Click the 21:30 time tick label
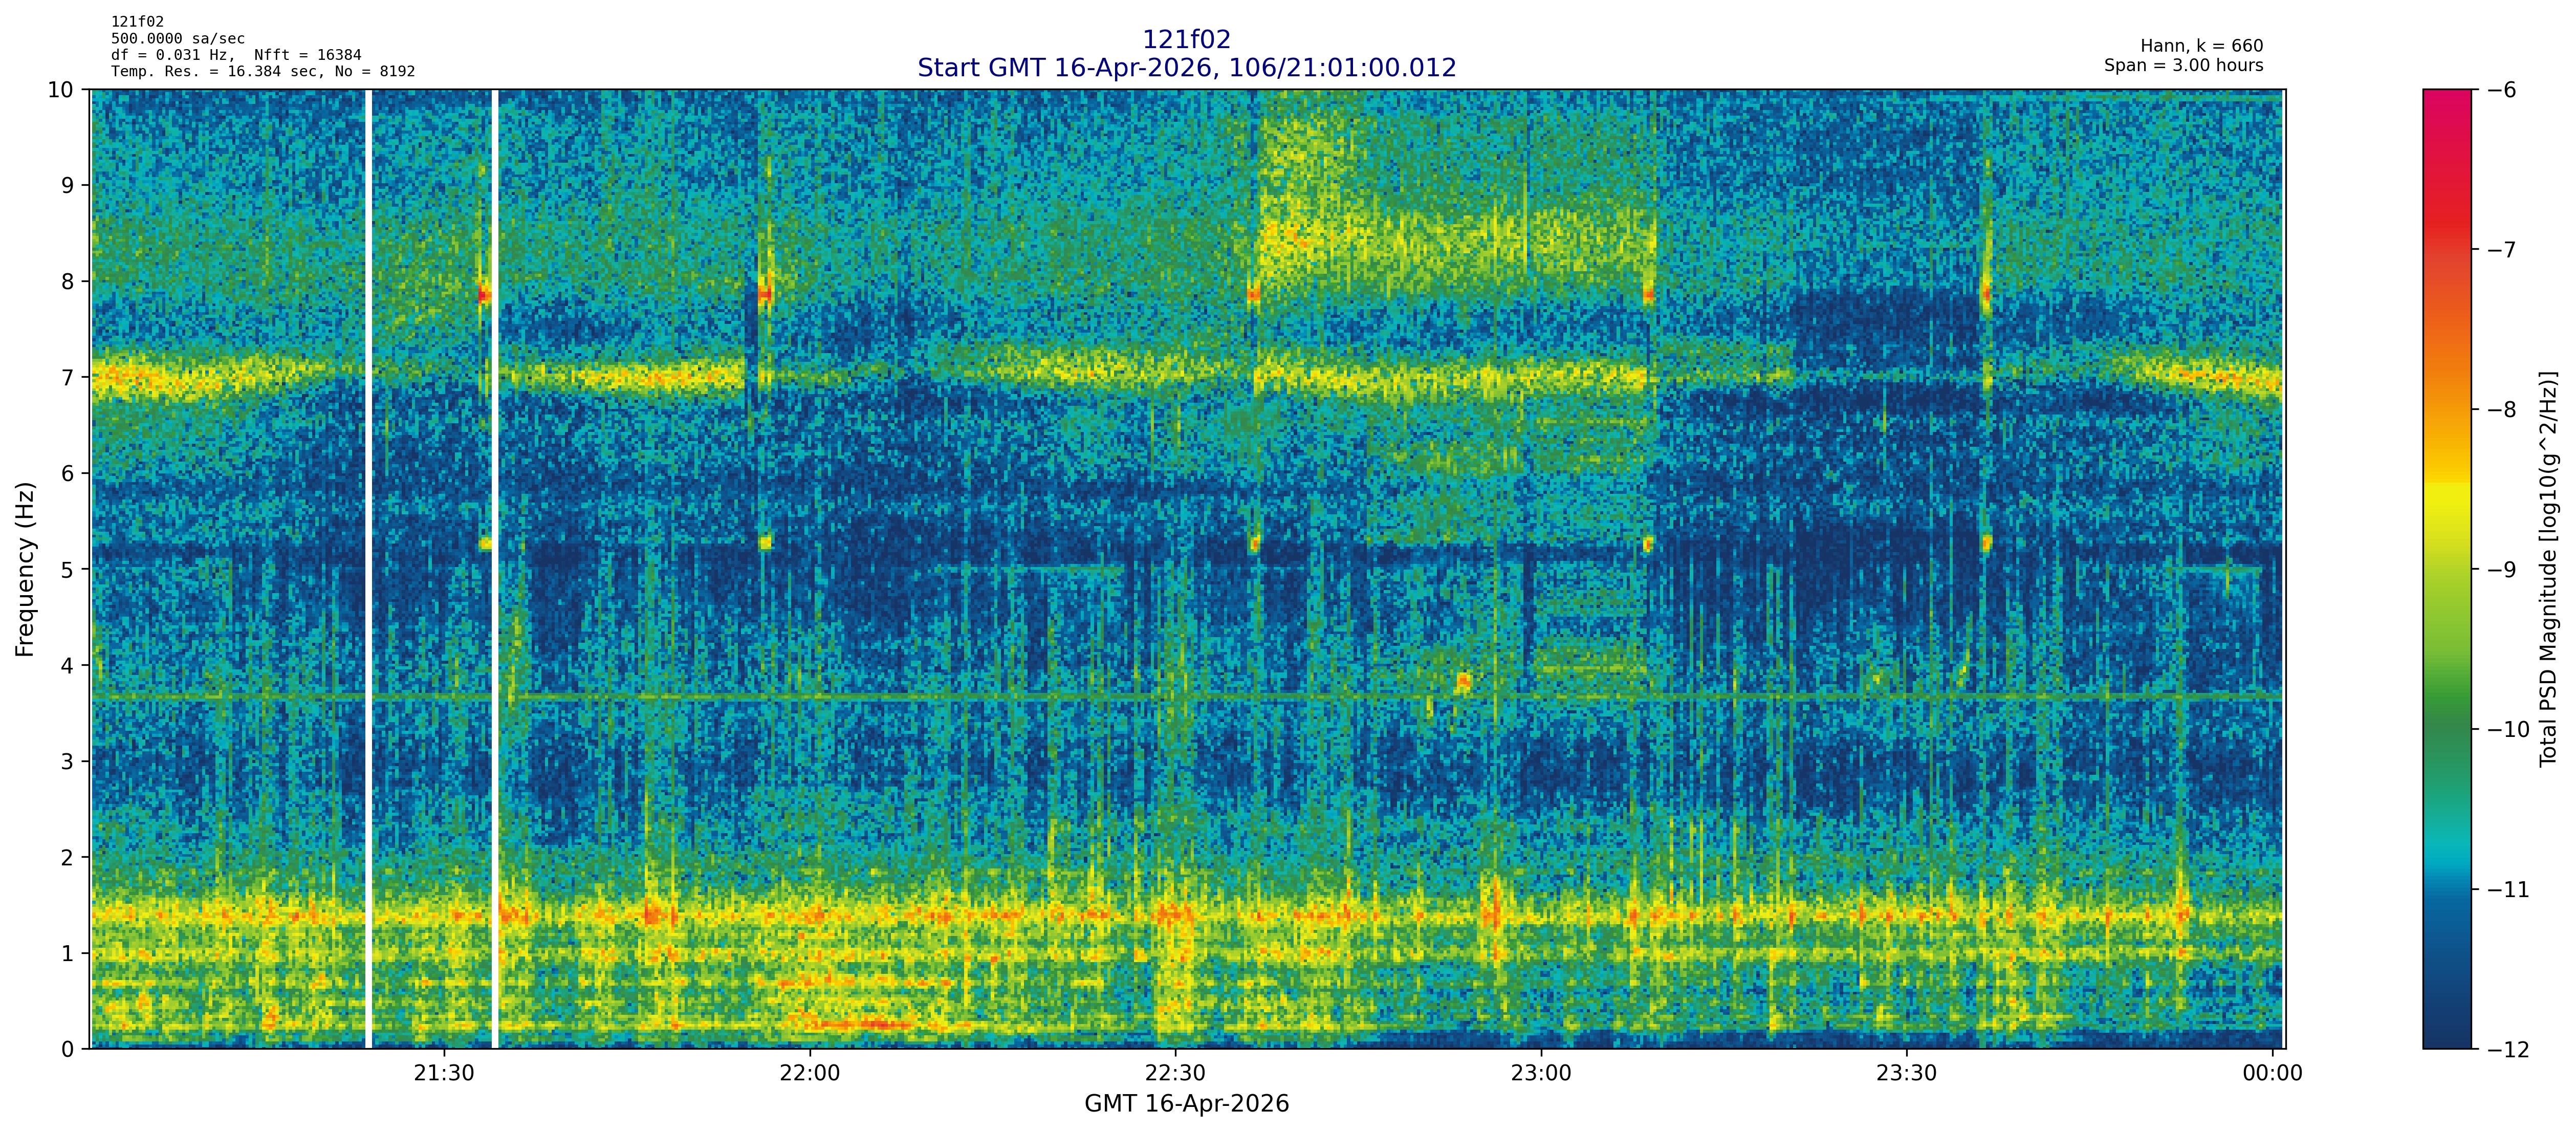This screenshot has width=2576, height=1132. click(444, 1074)
